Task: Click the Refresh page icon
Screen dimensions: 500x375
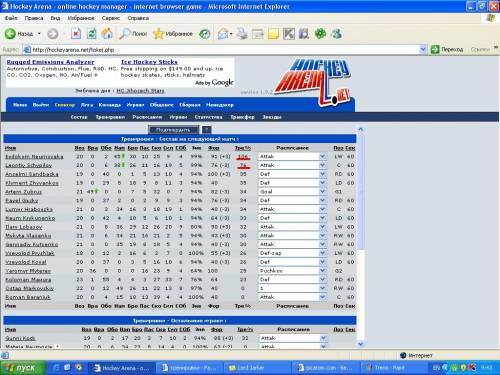Action: [91, 34]
